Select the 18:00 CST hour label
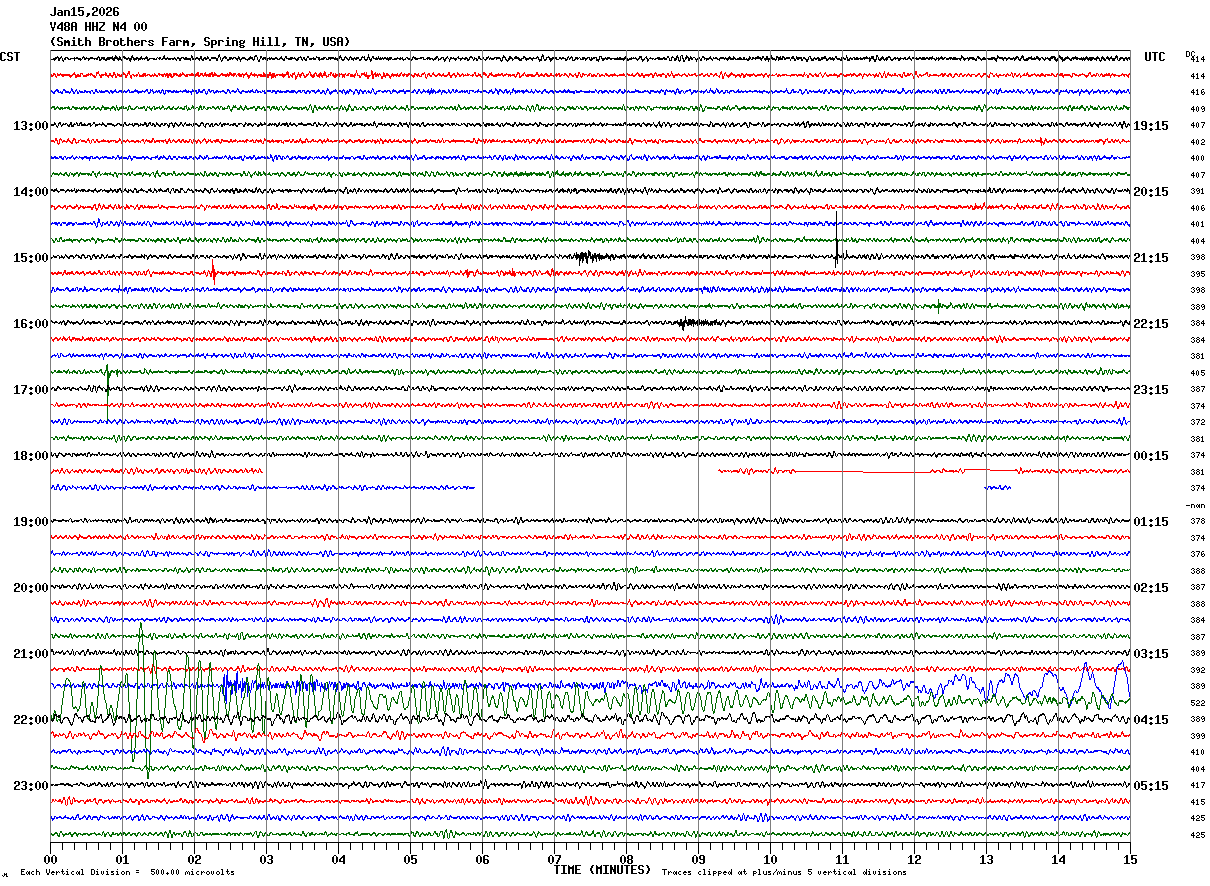 point(30,456)
